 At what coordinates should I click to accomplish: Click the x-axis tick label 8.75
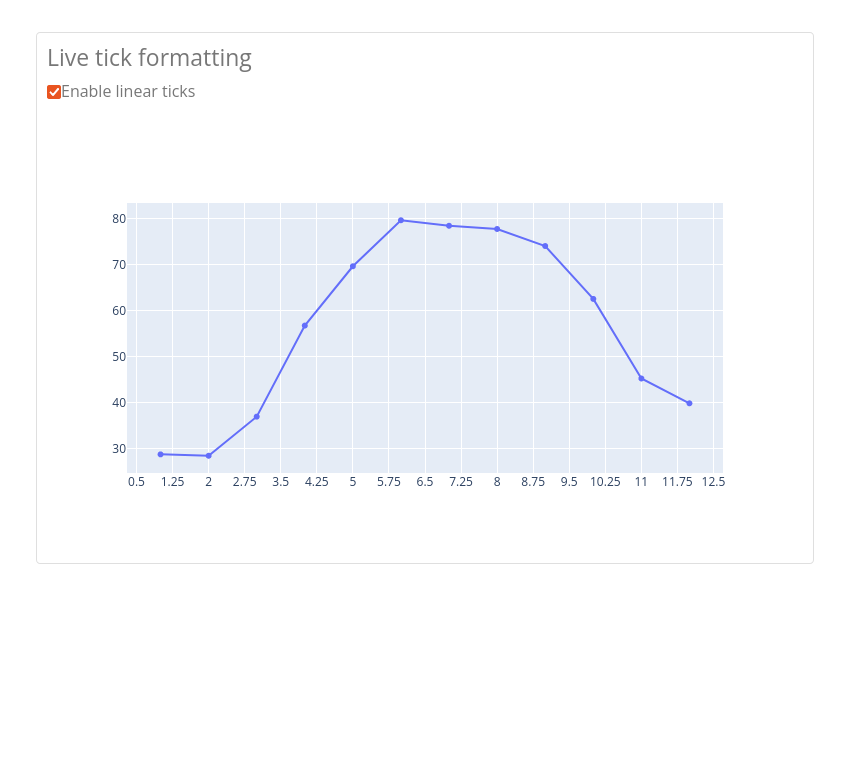(x=533, y=482)
